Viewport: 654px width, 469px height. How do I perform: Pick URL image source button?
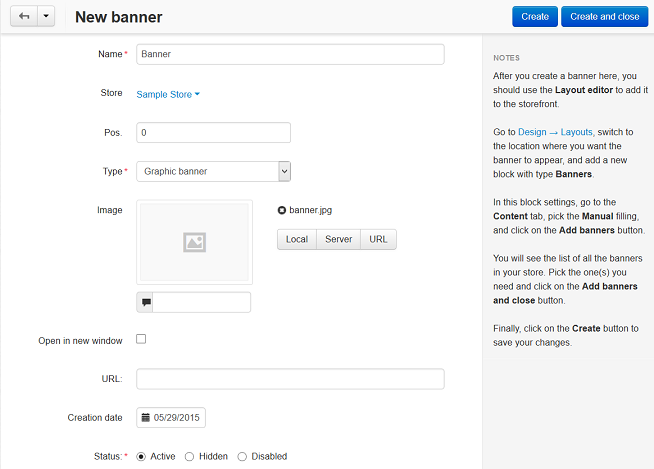pyautogui.click(x=378, y=239)
